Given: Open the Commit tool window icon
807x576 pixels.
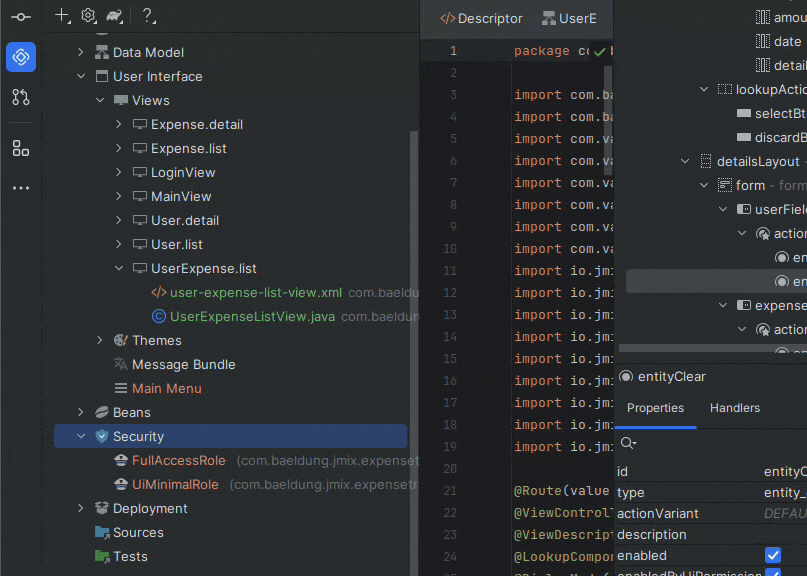Looking at the screenshot, I should [21, 16].
